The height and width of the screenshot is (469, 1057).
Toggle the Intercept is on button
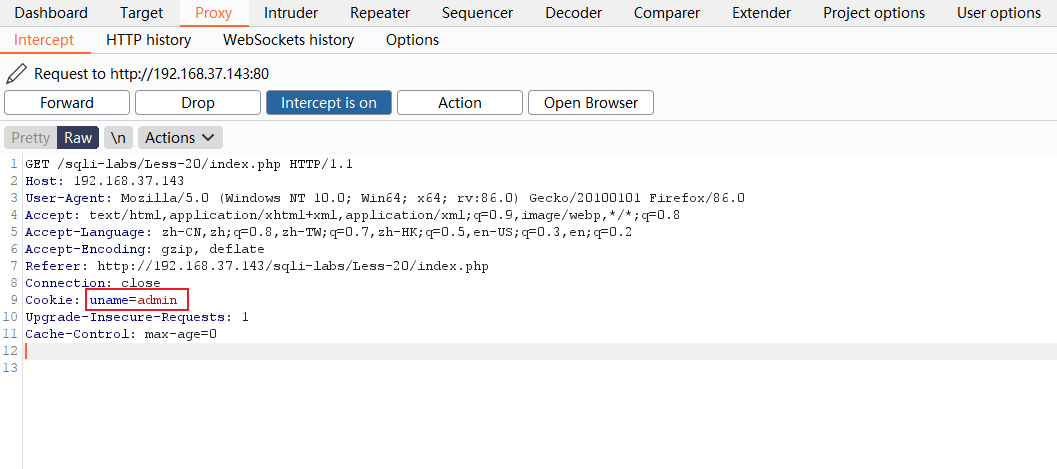329,102
